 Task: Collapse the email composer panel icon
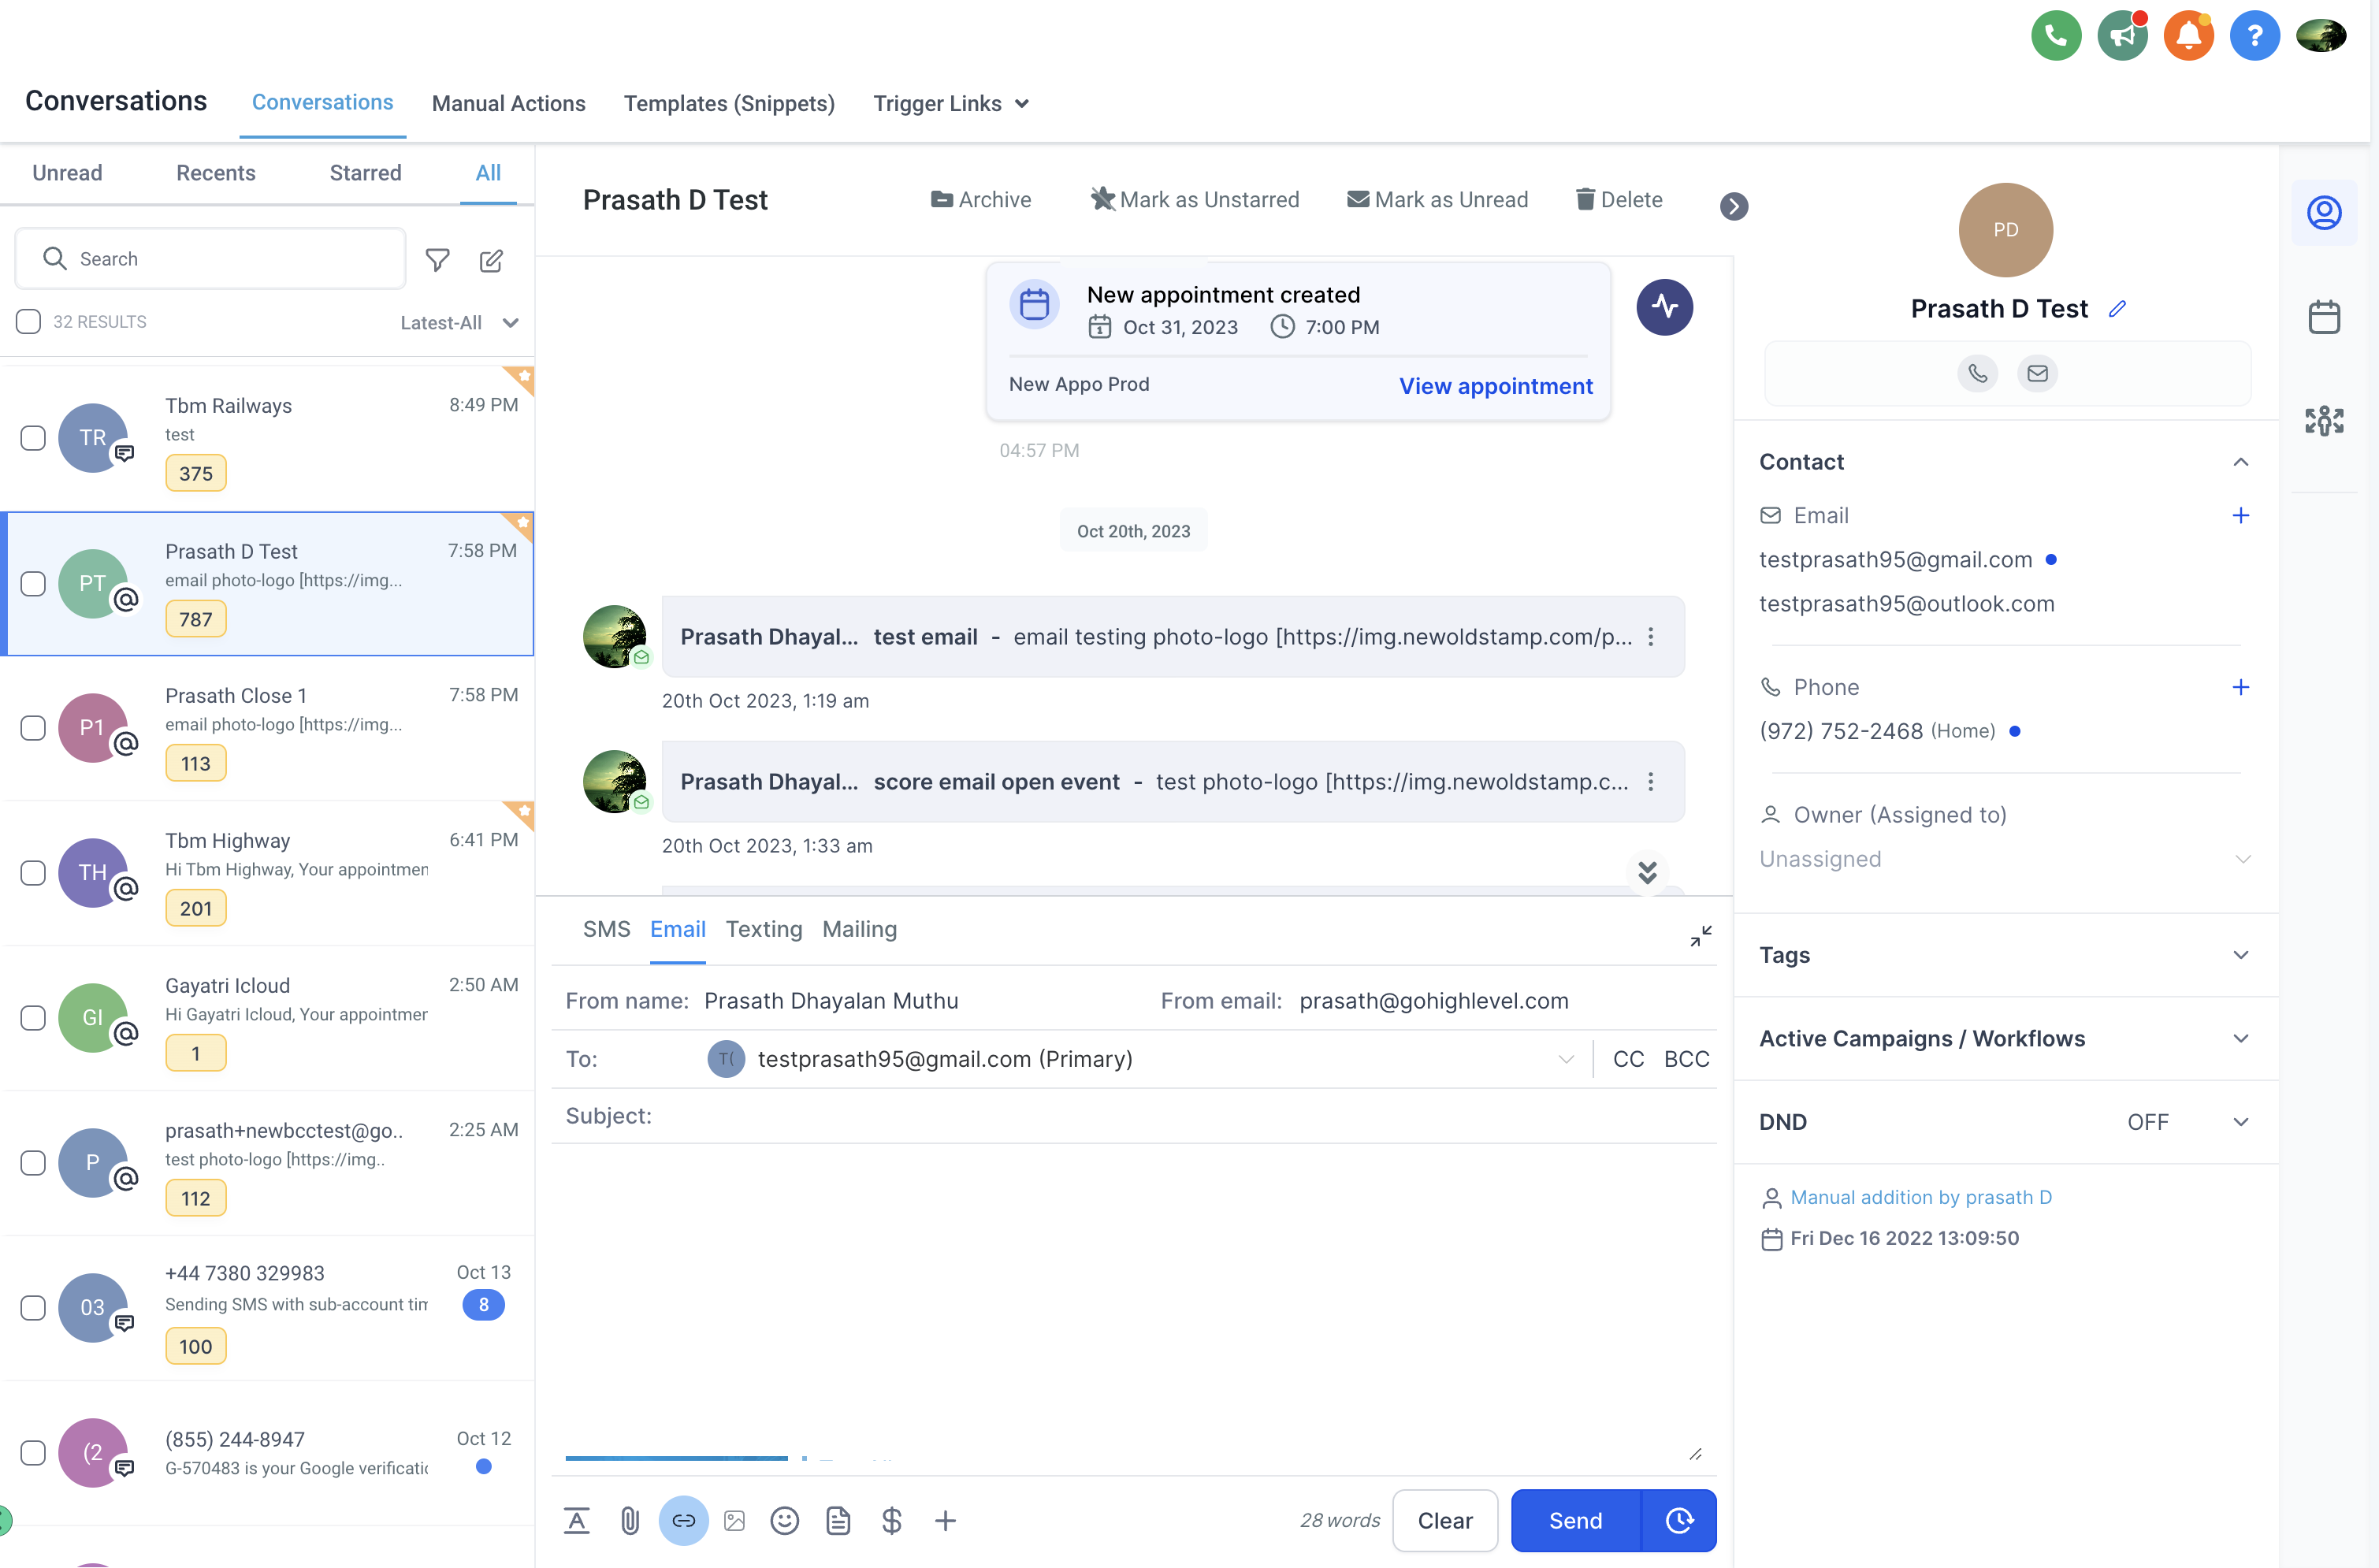[x=1700, y=936]
